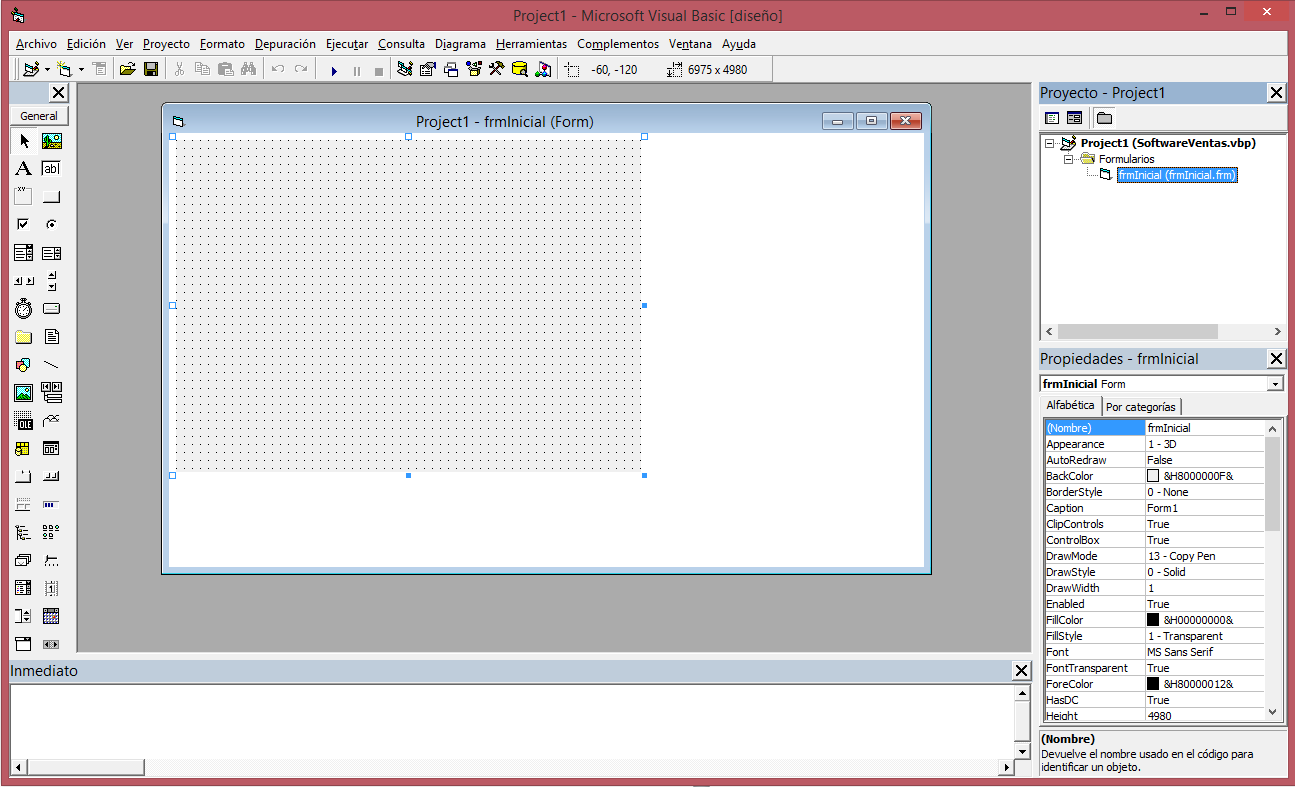This screenshot has width=1295, height=787.
Task: Click the Caption property value Form1
Action: point(1204,508)
